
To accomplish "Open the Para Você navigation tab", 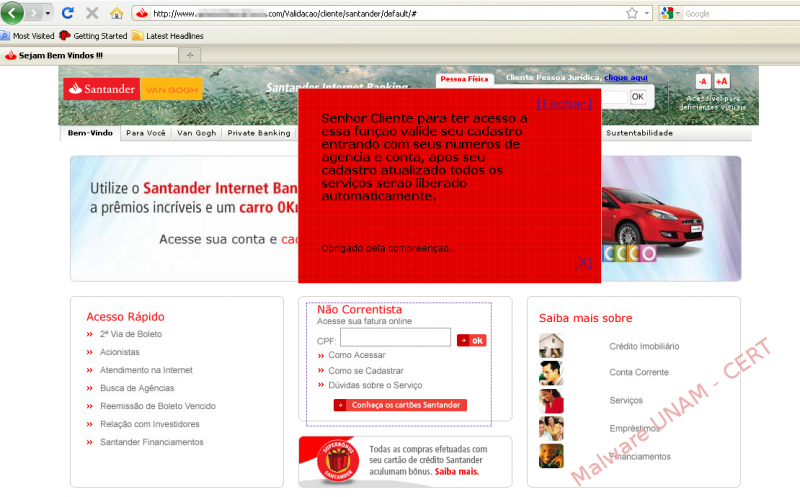I will (x=145, y=133).
